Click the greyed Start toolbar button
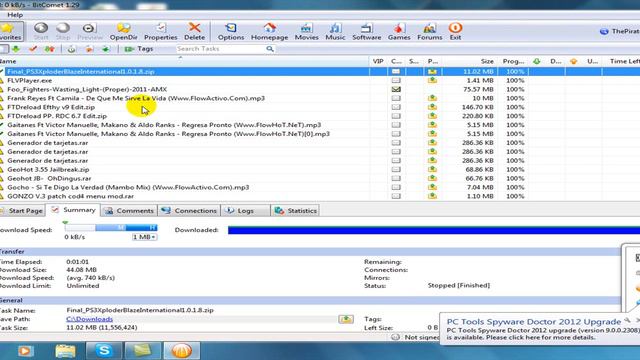Image resolution: width=640 pixels, height=360 pixels. pos(41,31)
